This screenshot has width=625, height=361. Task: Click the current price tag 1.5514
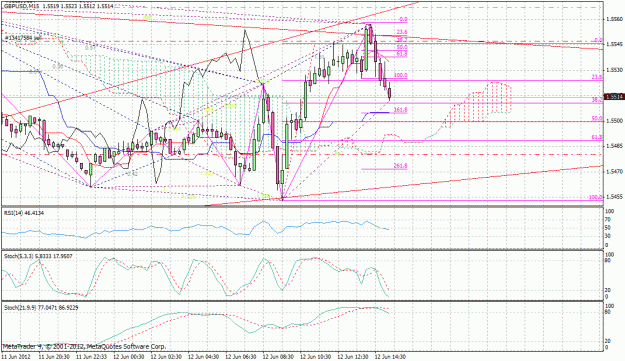coord(614,97)
